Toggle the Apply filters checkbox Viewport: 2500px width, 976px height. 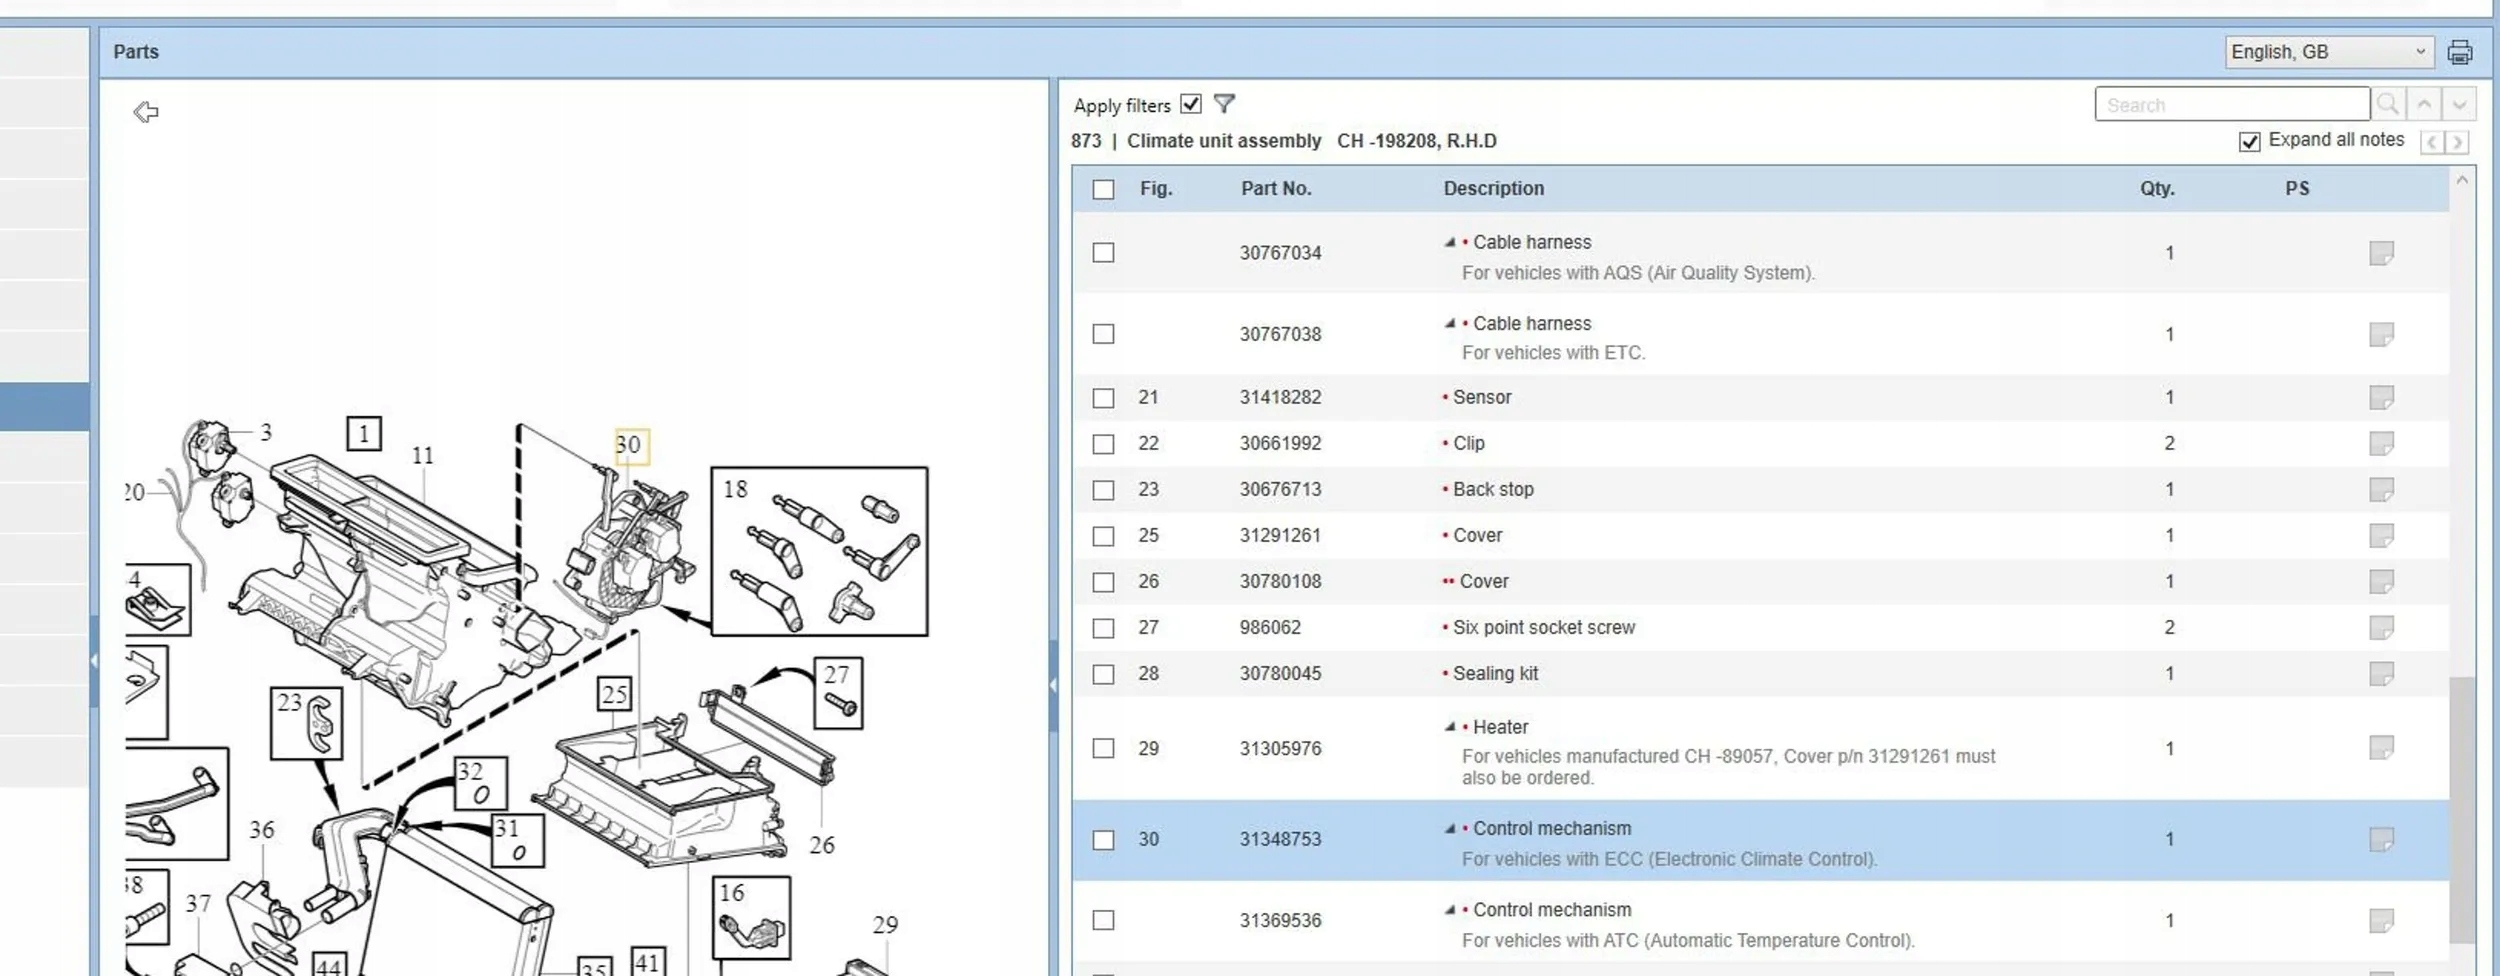point(1190,104)
